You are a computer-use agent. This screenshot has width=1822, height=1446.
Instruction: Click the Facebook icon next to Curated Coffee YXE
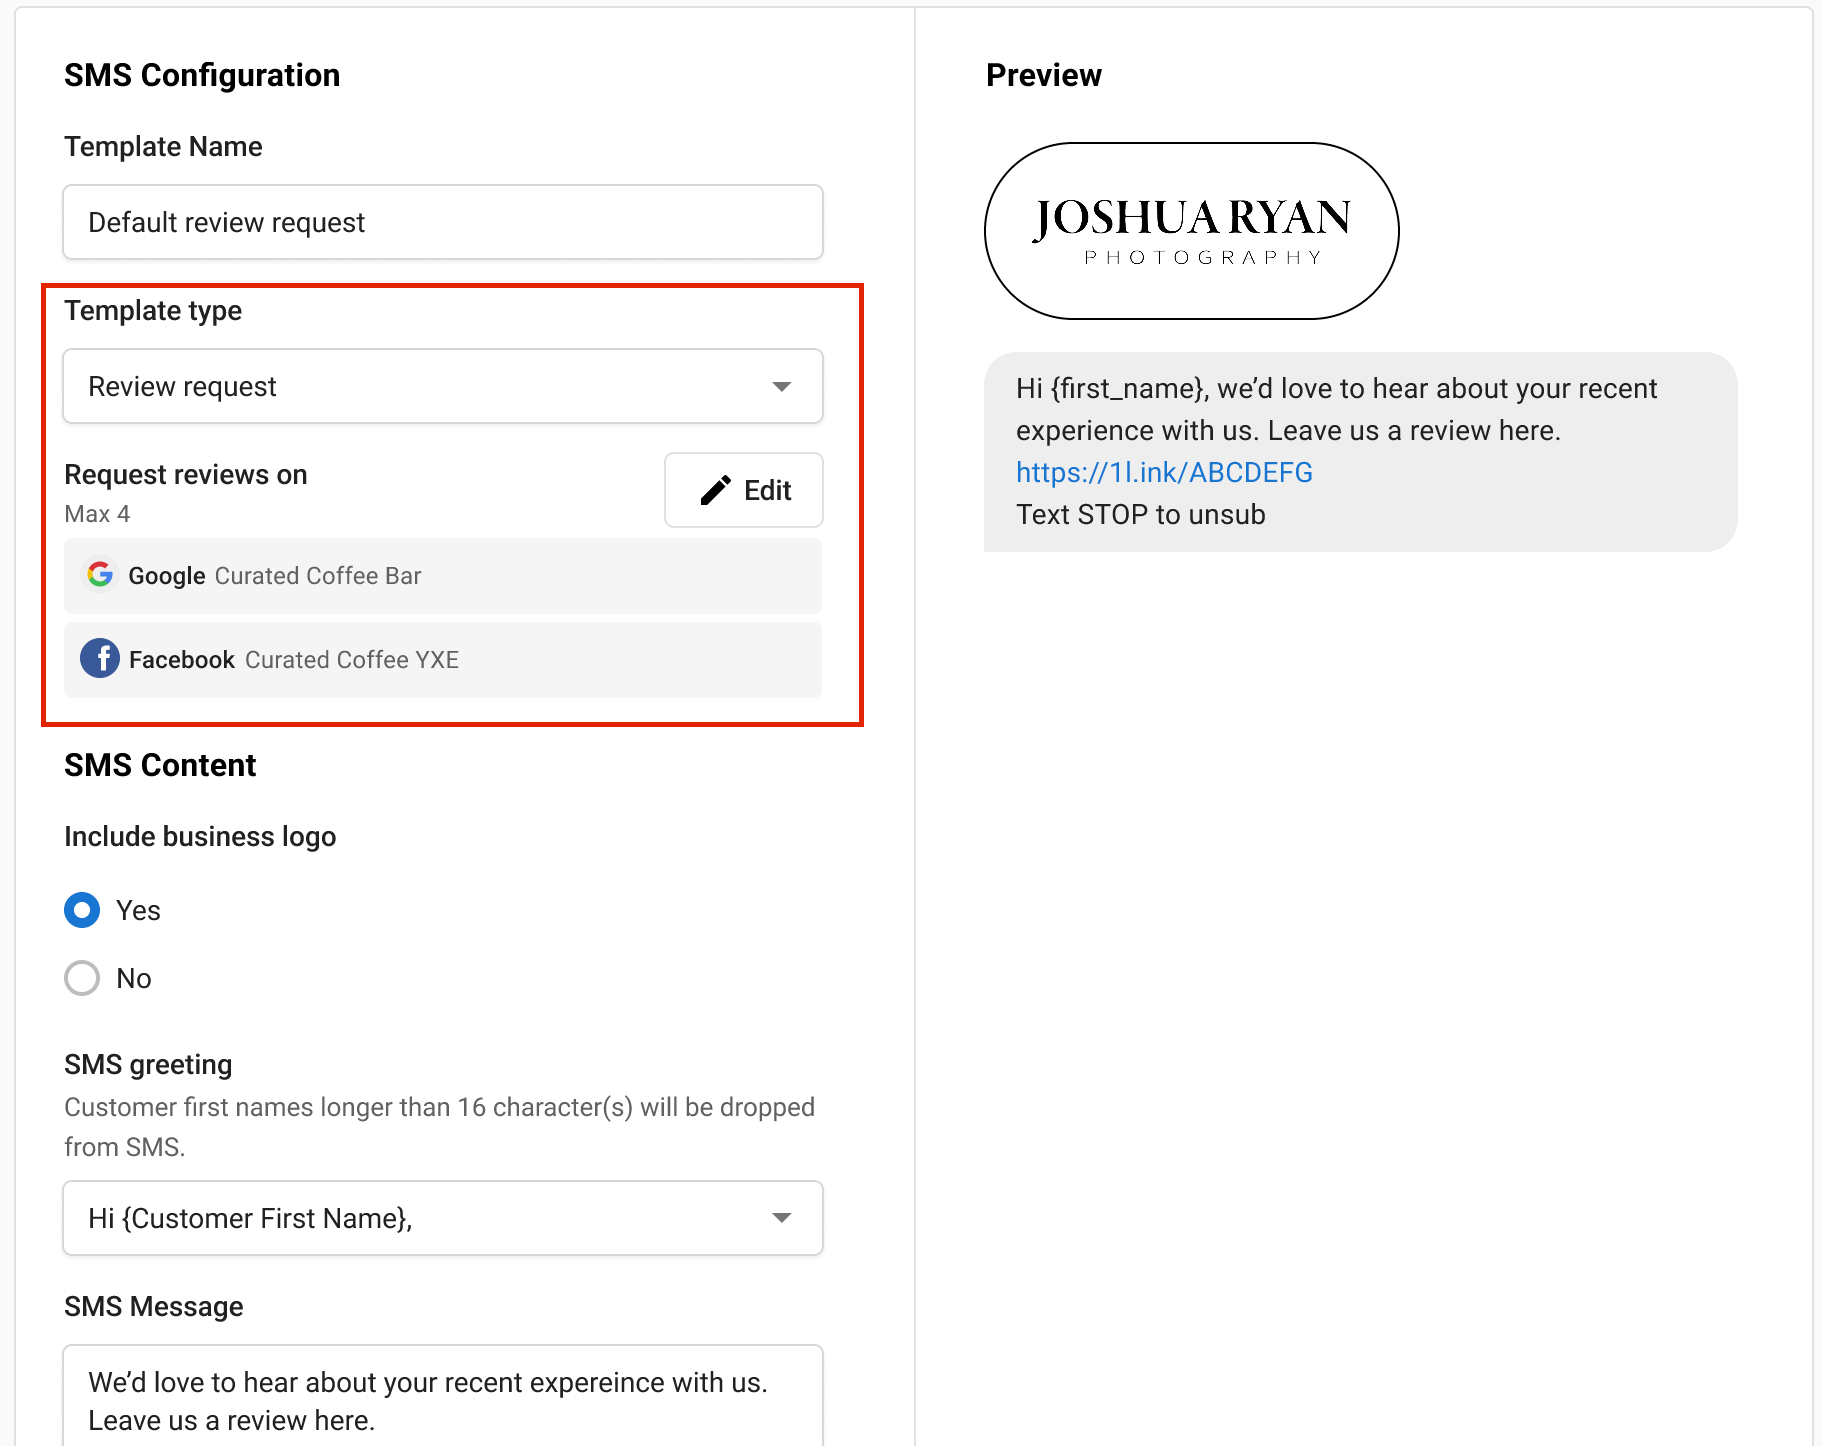click(100, 658)
